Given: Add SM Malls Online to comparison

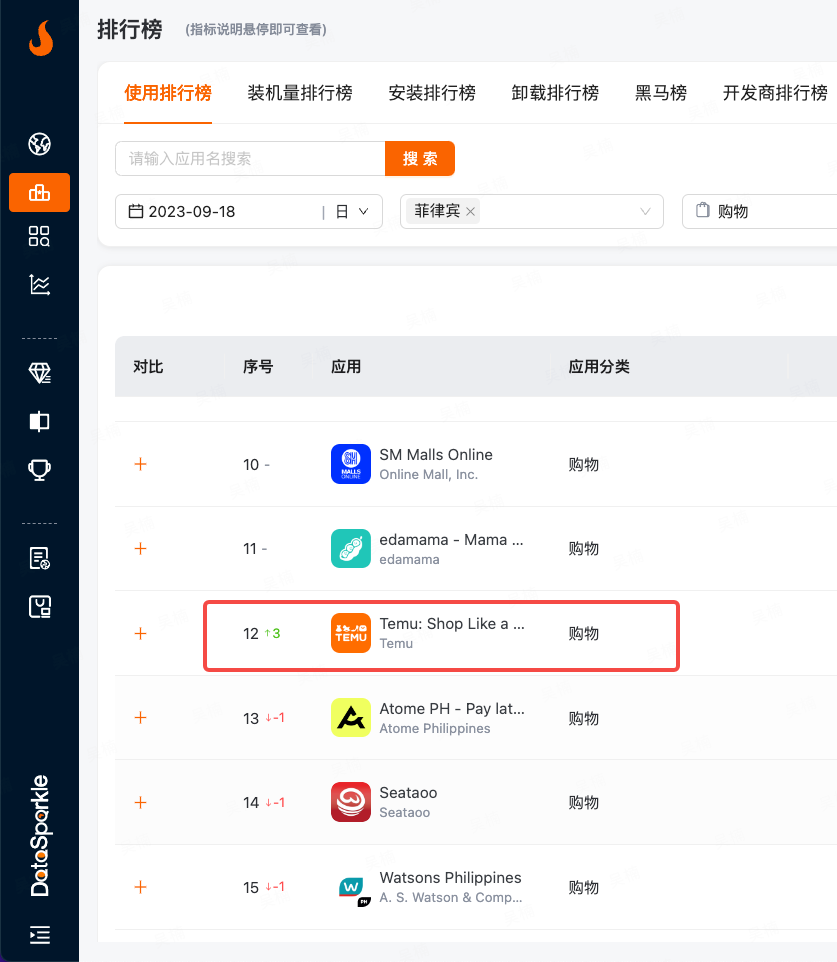Looking at the screenshot, I should [x=141, y=464].
